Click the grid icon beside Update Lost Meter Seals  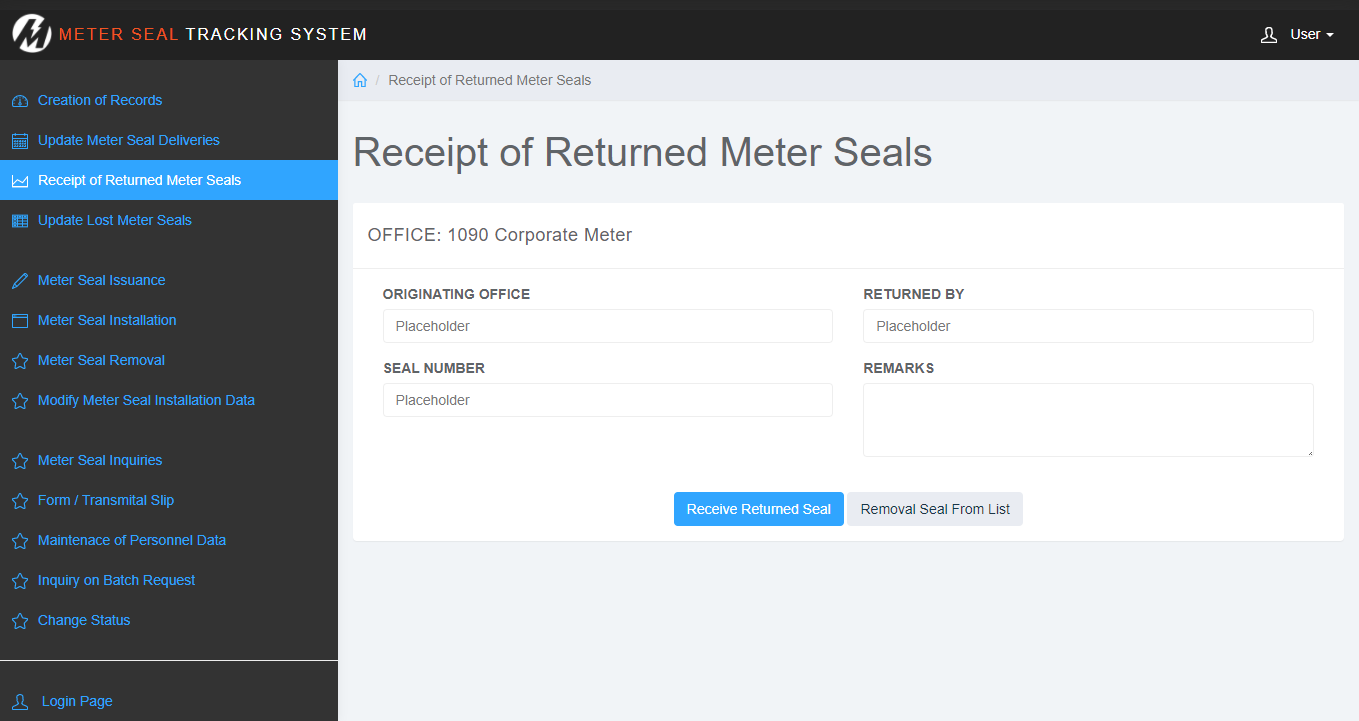coord(19,221)
